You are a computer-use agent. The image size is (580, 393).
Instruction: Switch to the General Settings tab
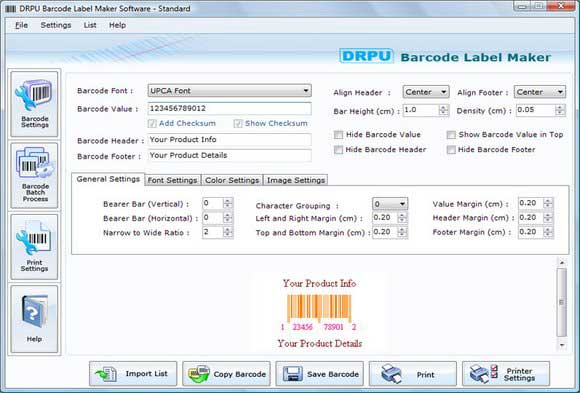tap(108, 179)
